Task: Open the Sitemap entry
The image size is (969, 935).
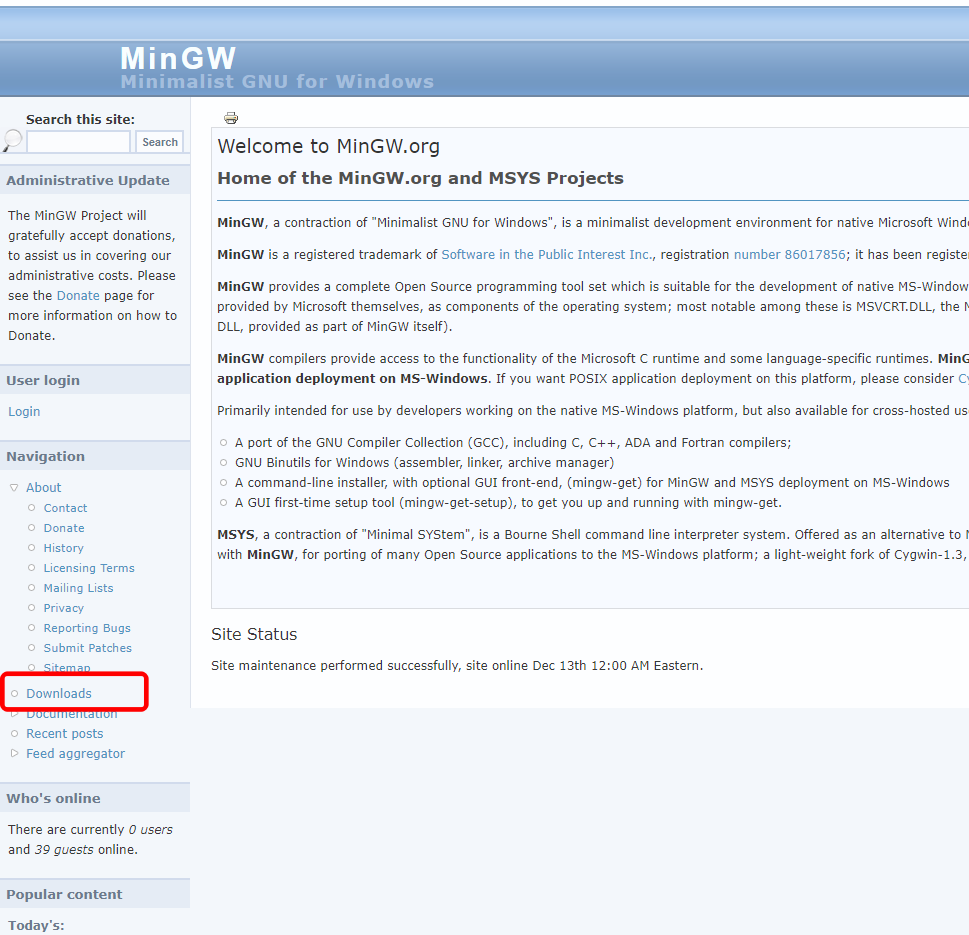Action: (x=66, y=667)
